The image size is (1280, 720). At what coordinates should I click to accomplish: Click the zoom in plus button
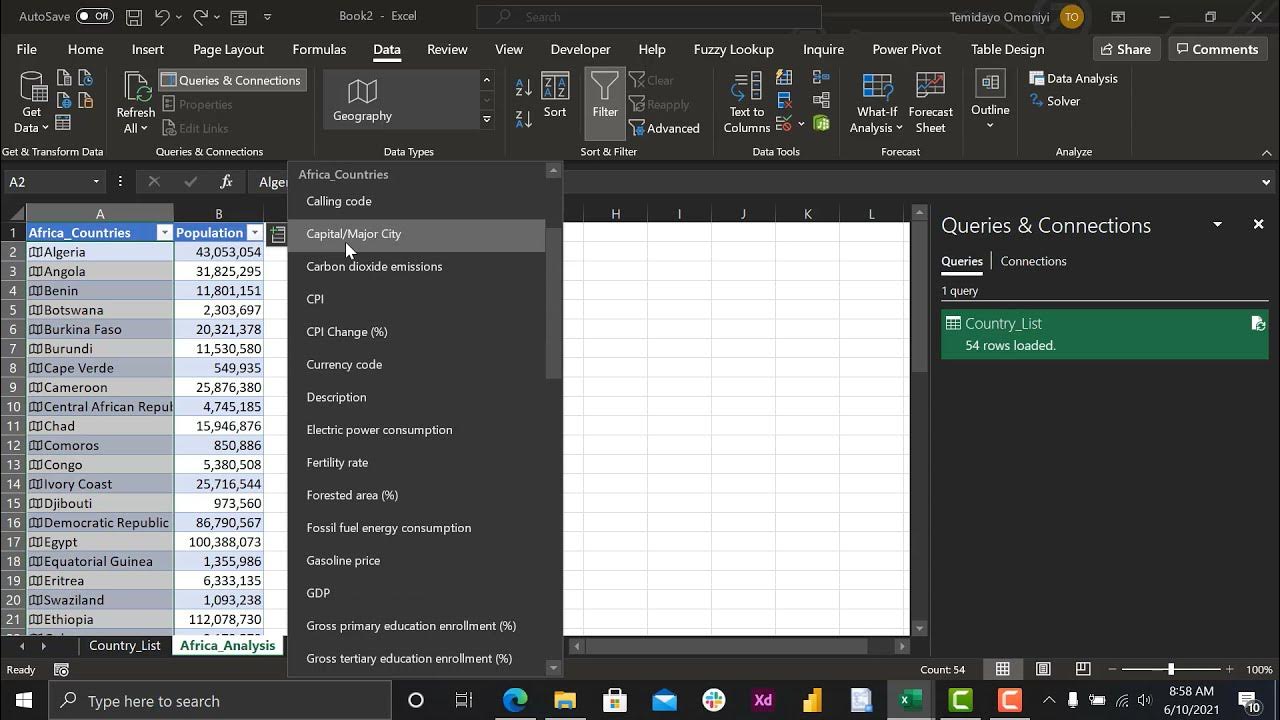[x=1229, y=669]
